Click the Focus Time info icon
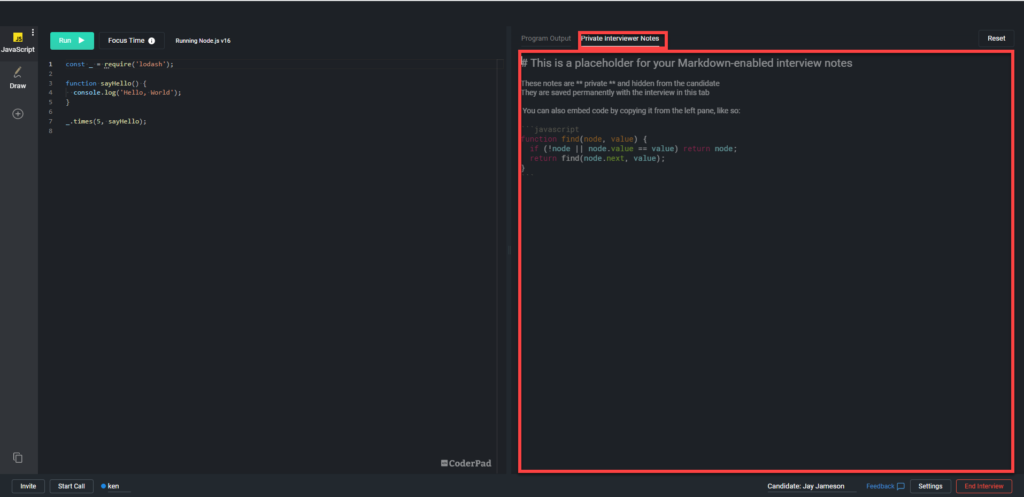Viewport: 1024px width, 497px height. click(x=152, y=40)
